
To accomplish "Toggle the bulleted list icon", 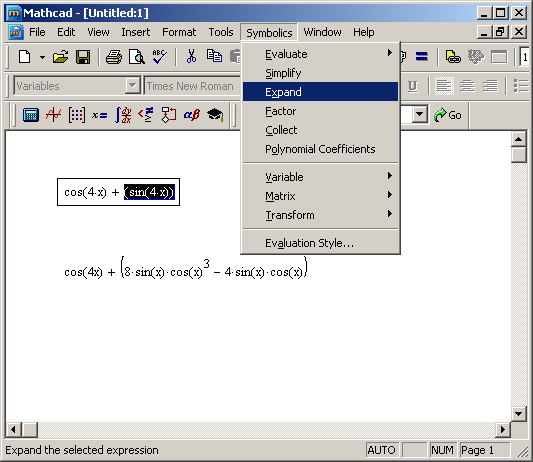I will pyautogui.click(x=520, y=86).
